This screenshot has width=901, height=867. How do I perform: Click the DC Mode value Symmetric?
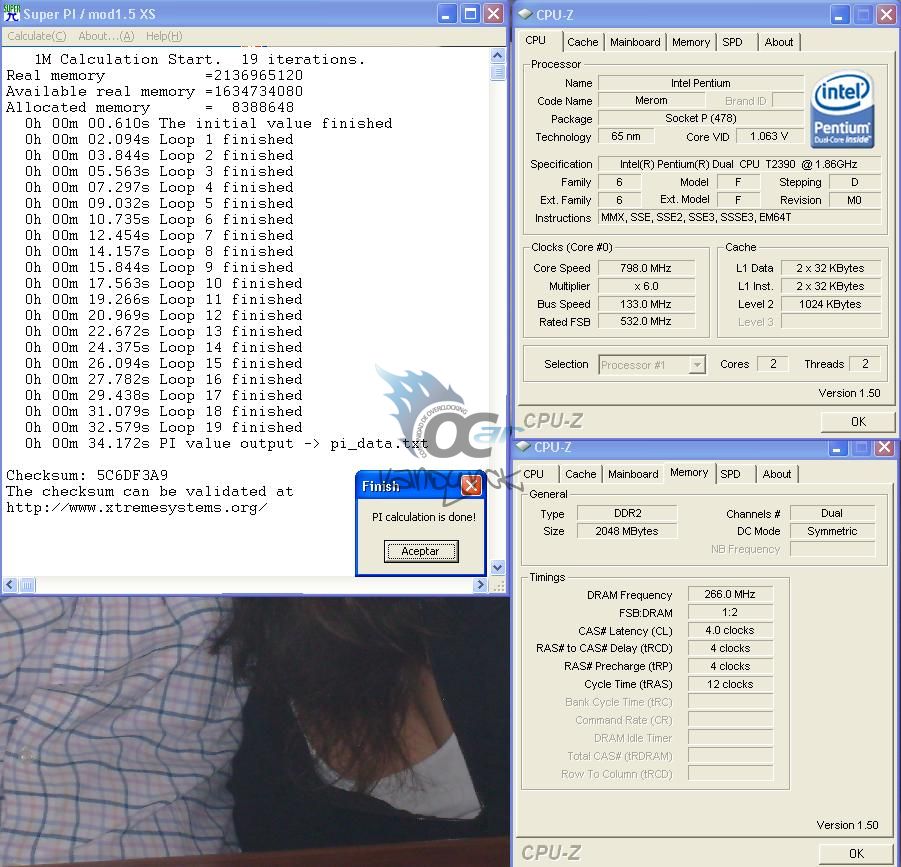832,531
